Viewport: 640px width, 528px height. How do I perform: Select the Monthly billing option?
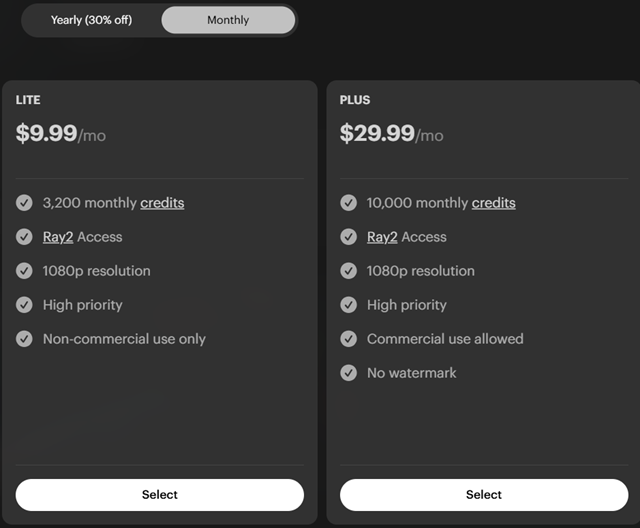(228, 20)
